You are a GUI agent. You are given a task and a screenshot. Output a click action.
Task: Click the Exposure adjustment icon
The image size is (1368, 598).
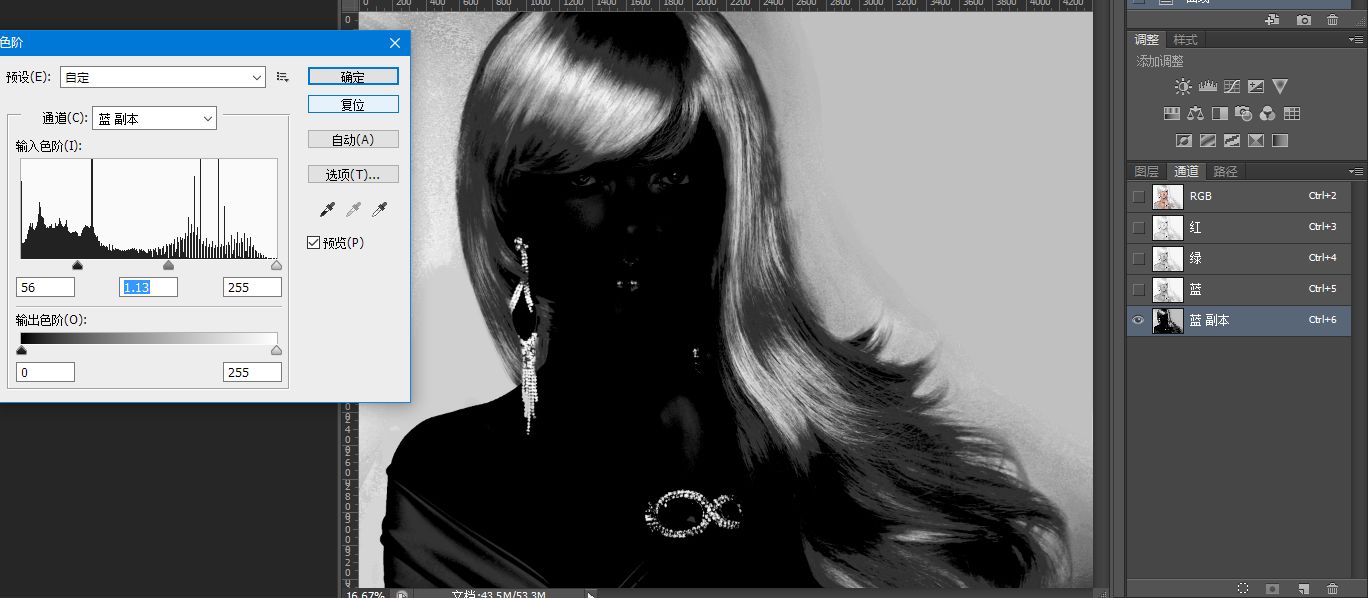[x=1255, y=86]
